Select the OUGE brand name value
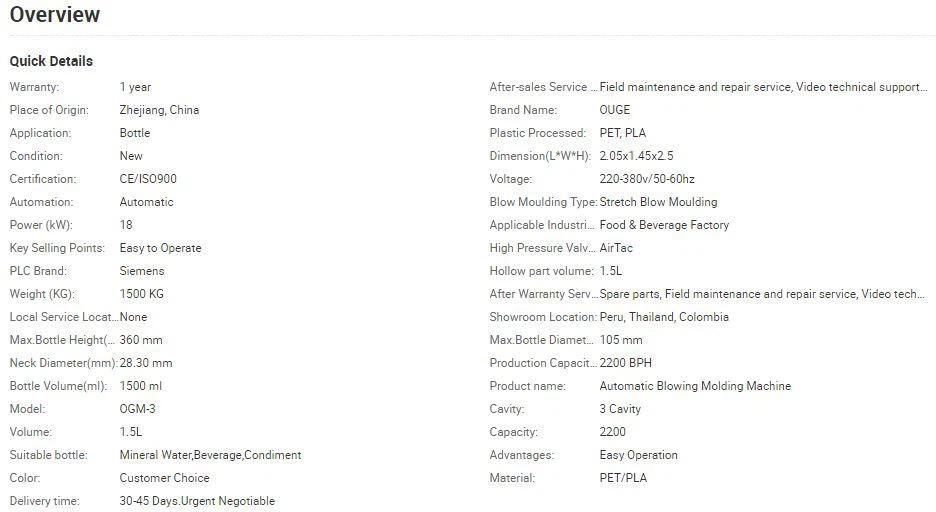 (x=615, y=110)
